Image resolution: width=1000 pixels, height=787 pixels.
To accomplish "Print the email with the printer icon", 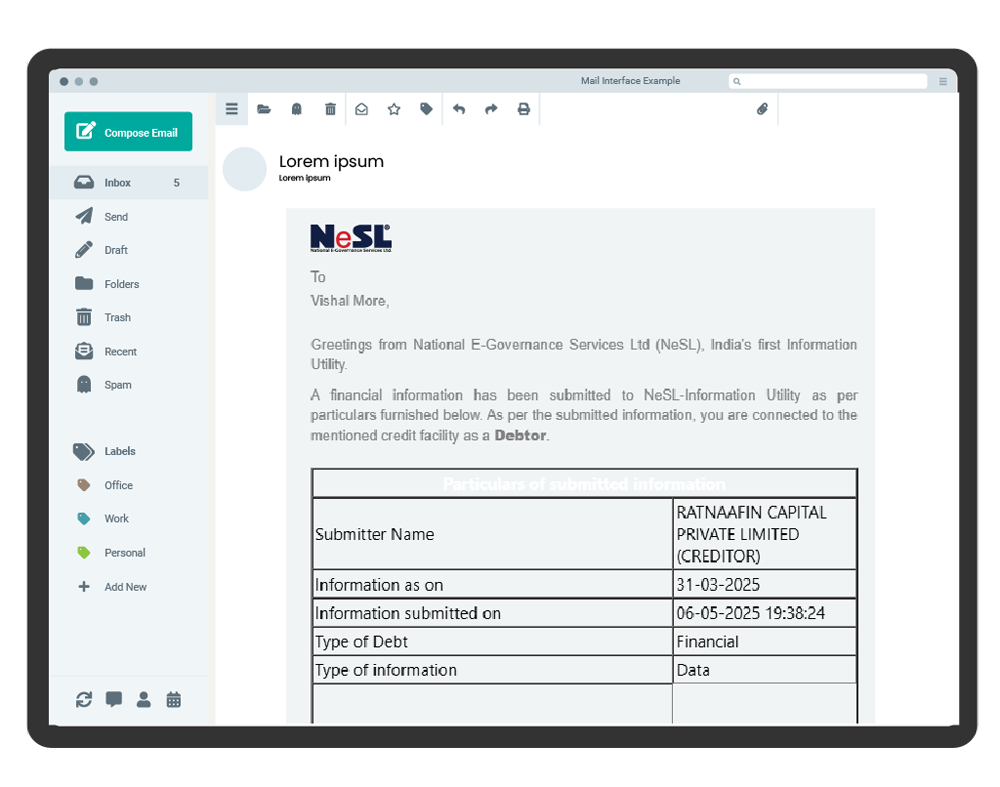I will click(x=524, y=109).
